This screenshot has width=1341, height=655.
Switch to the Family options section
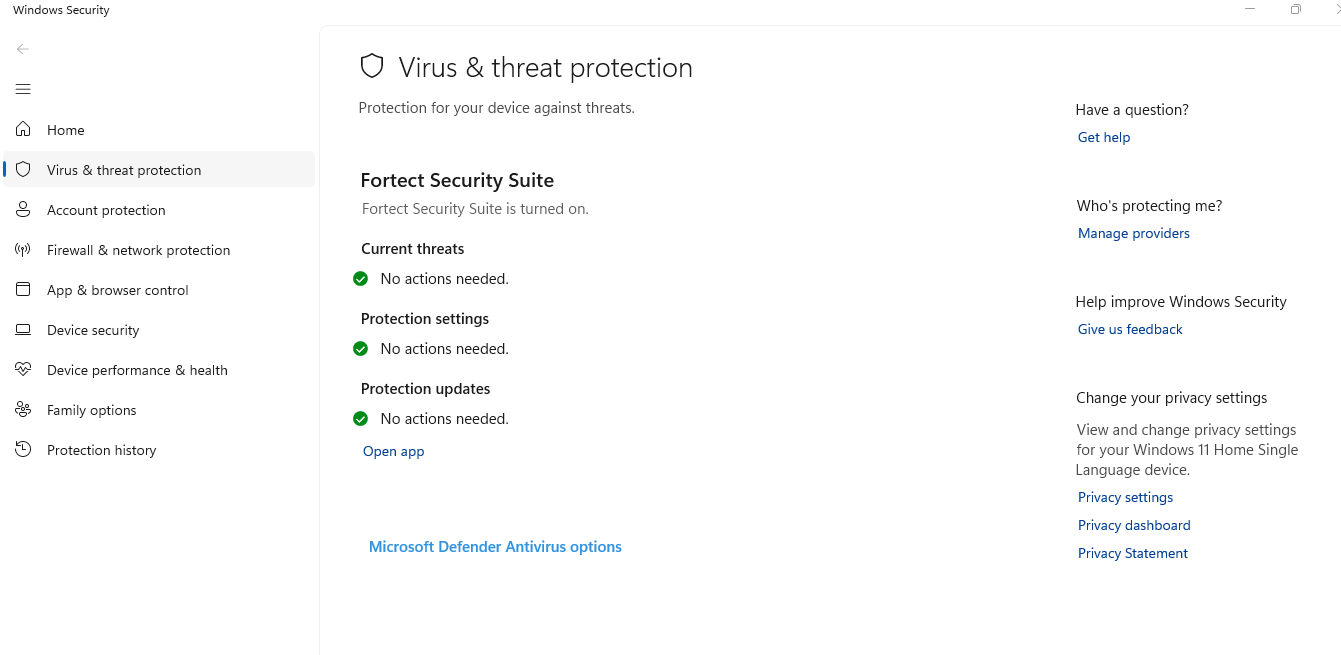(91, 409)
